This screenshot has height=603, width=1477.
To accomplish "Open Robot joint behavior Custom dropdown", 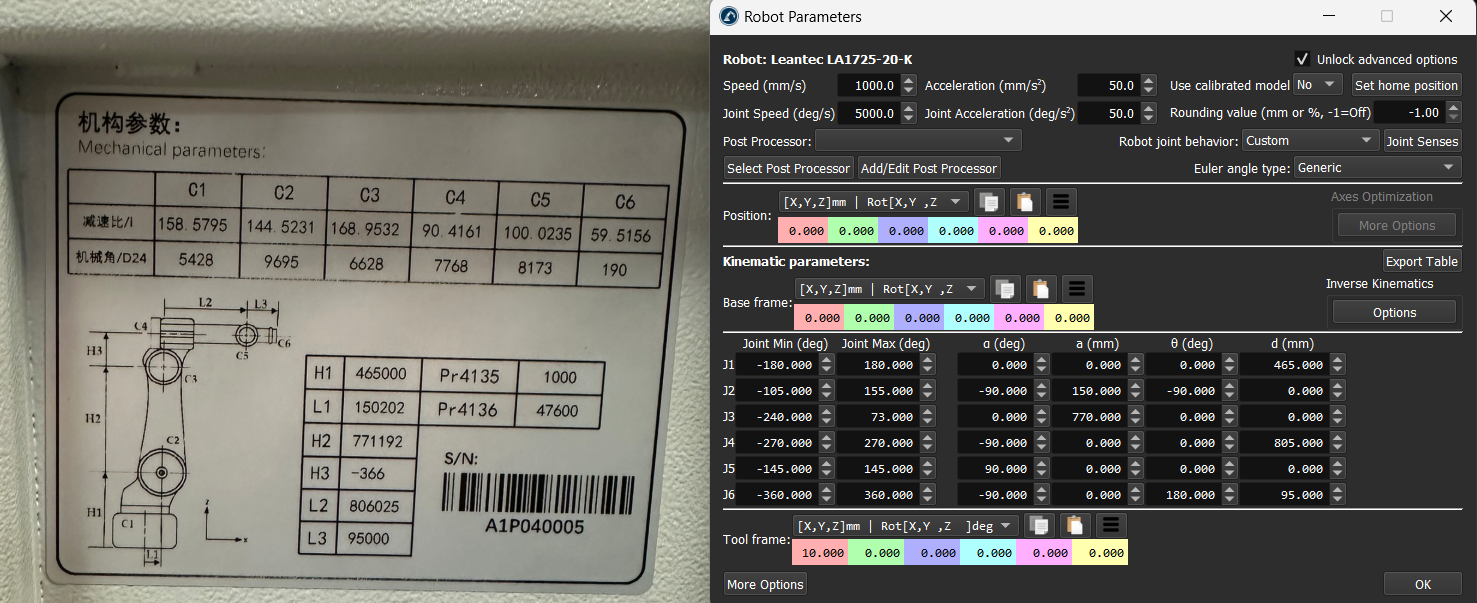I will coord(1309,141).
